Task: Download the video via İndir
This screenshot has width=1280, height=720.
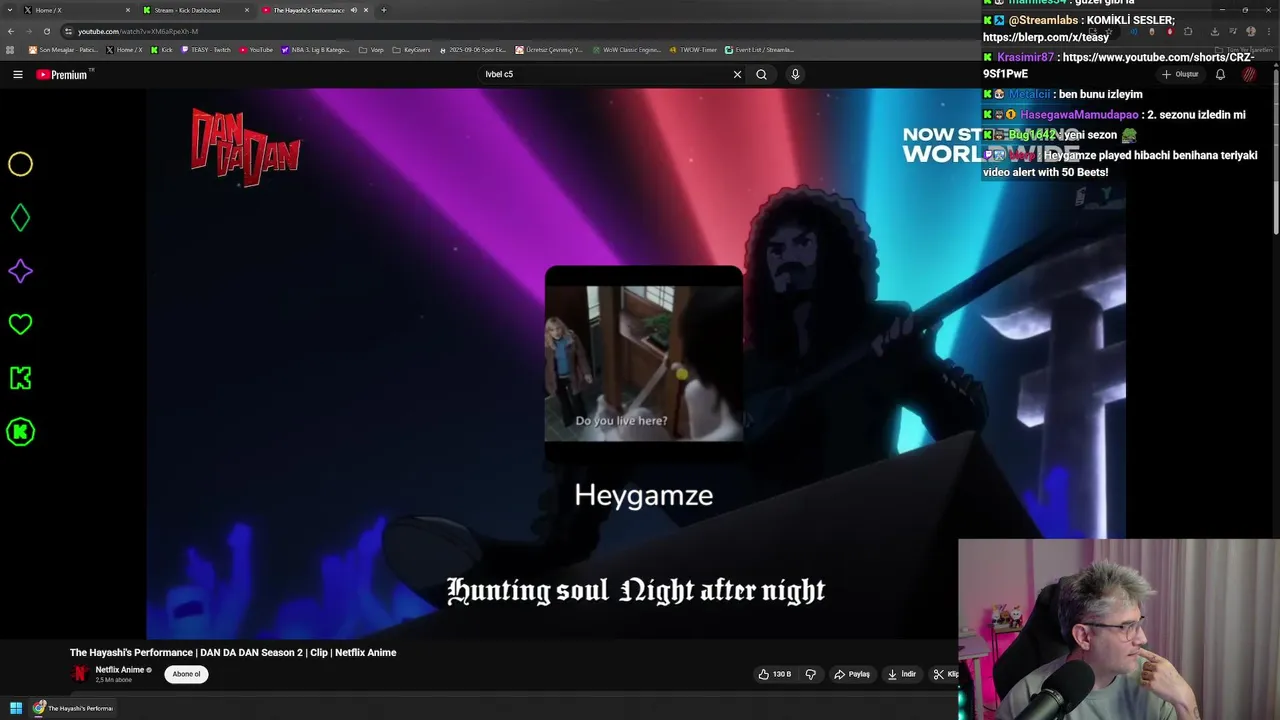Action: (x=902, y=674)
